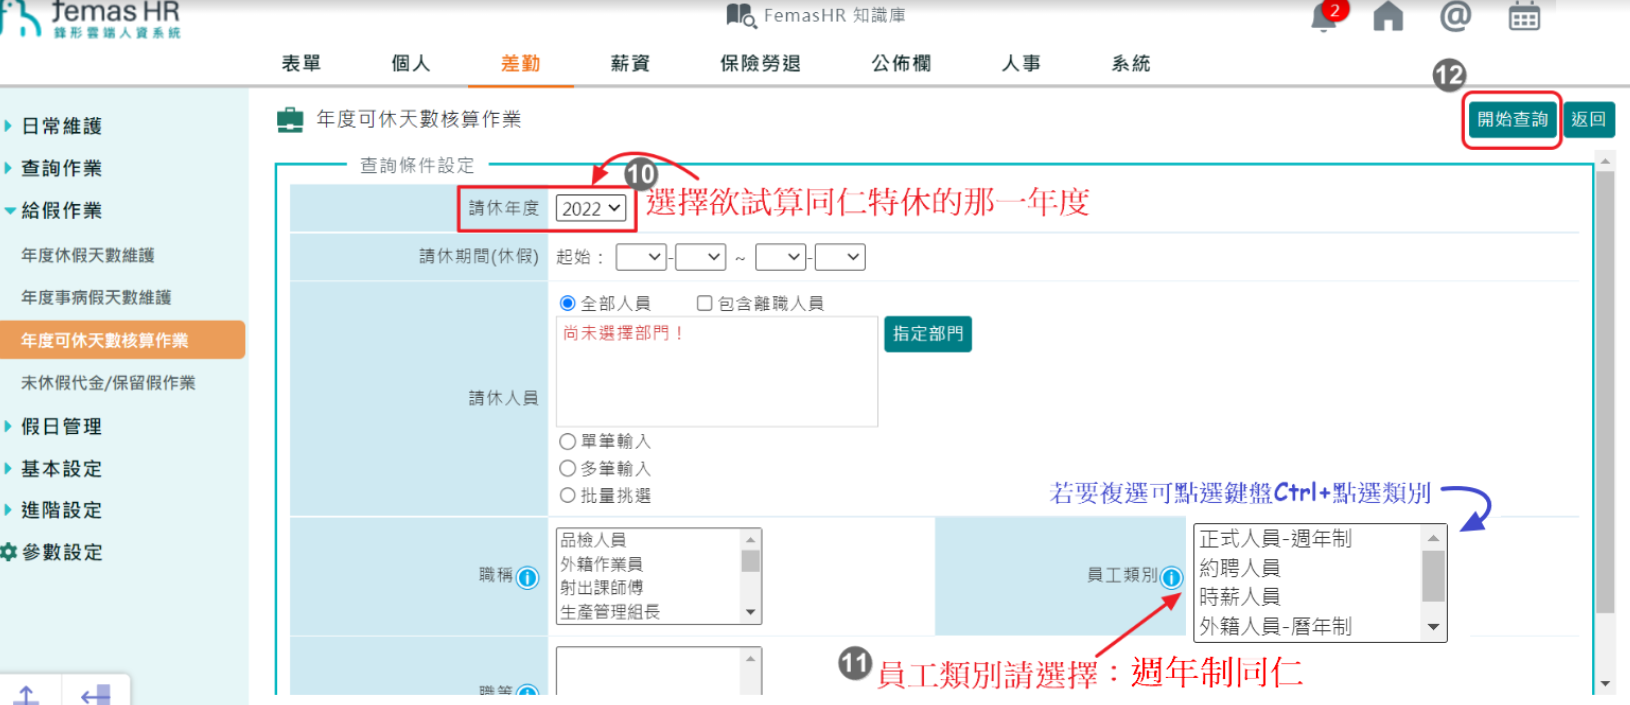The width and height of the screenshot is (1630, 705).
Task: Click 返回 button
Action: point(1588,120)
